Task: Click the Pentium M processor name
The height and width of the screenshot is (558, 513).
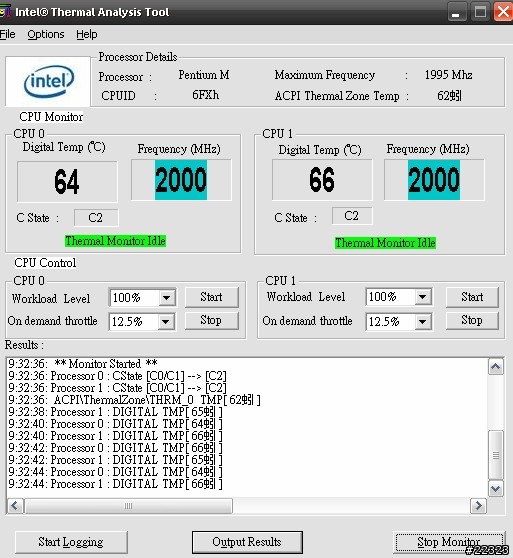Action: (204, 75)
